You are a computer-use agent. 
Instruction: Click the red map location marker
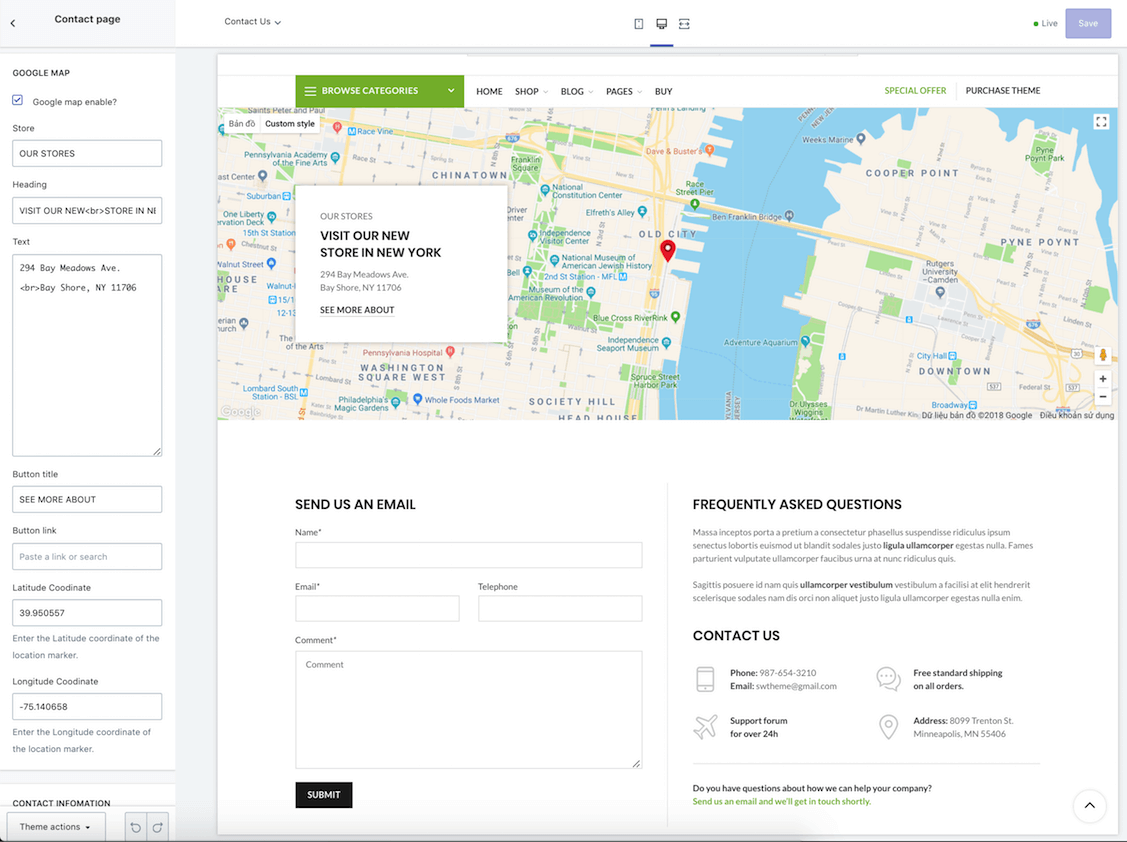click(x=668, y=250)
